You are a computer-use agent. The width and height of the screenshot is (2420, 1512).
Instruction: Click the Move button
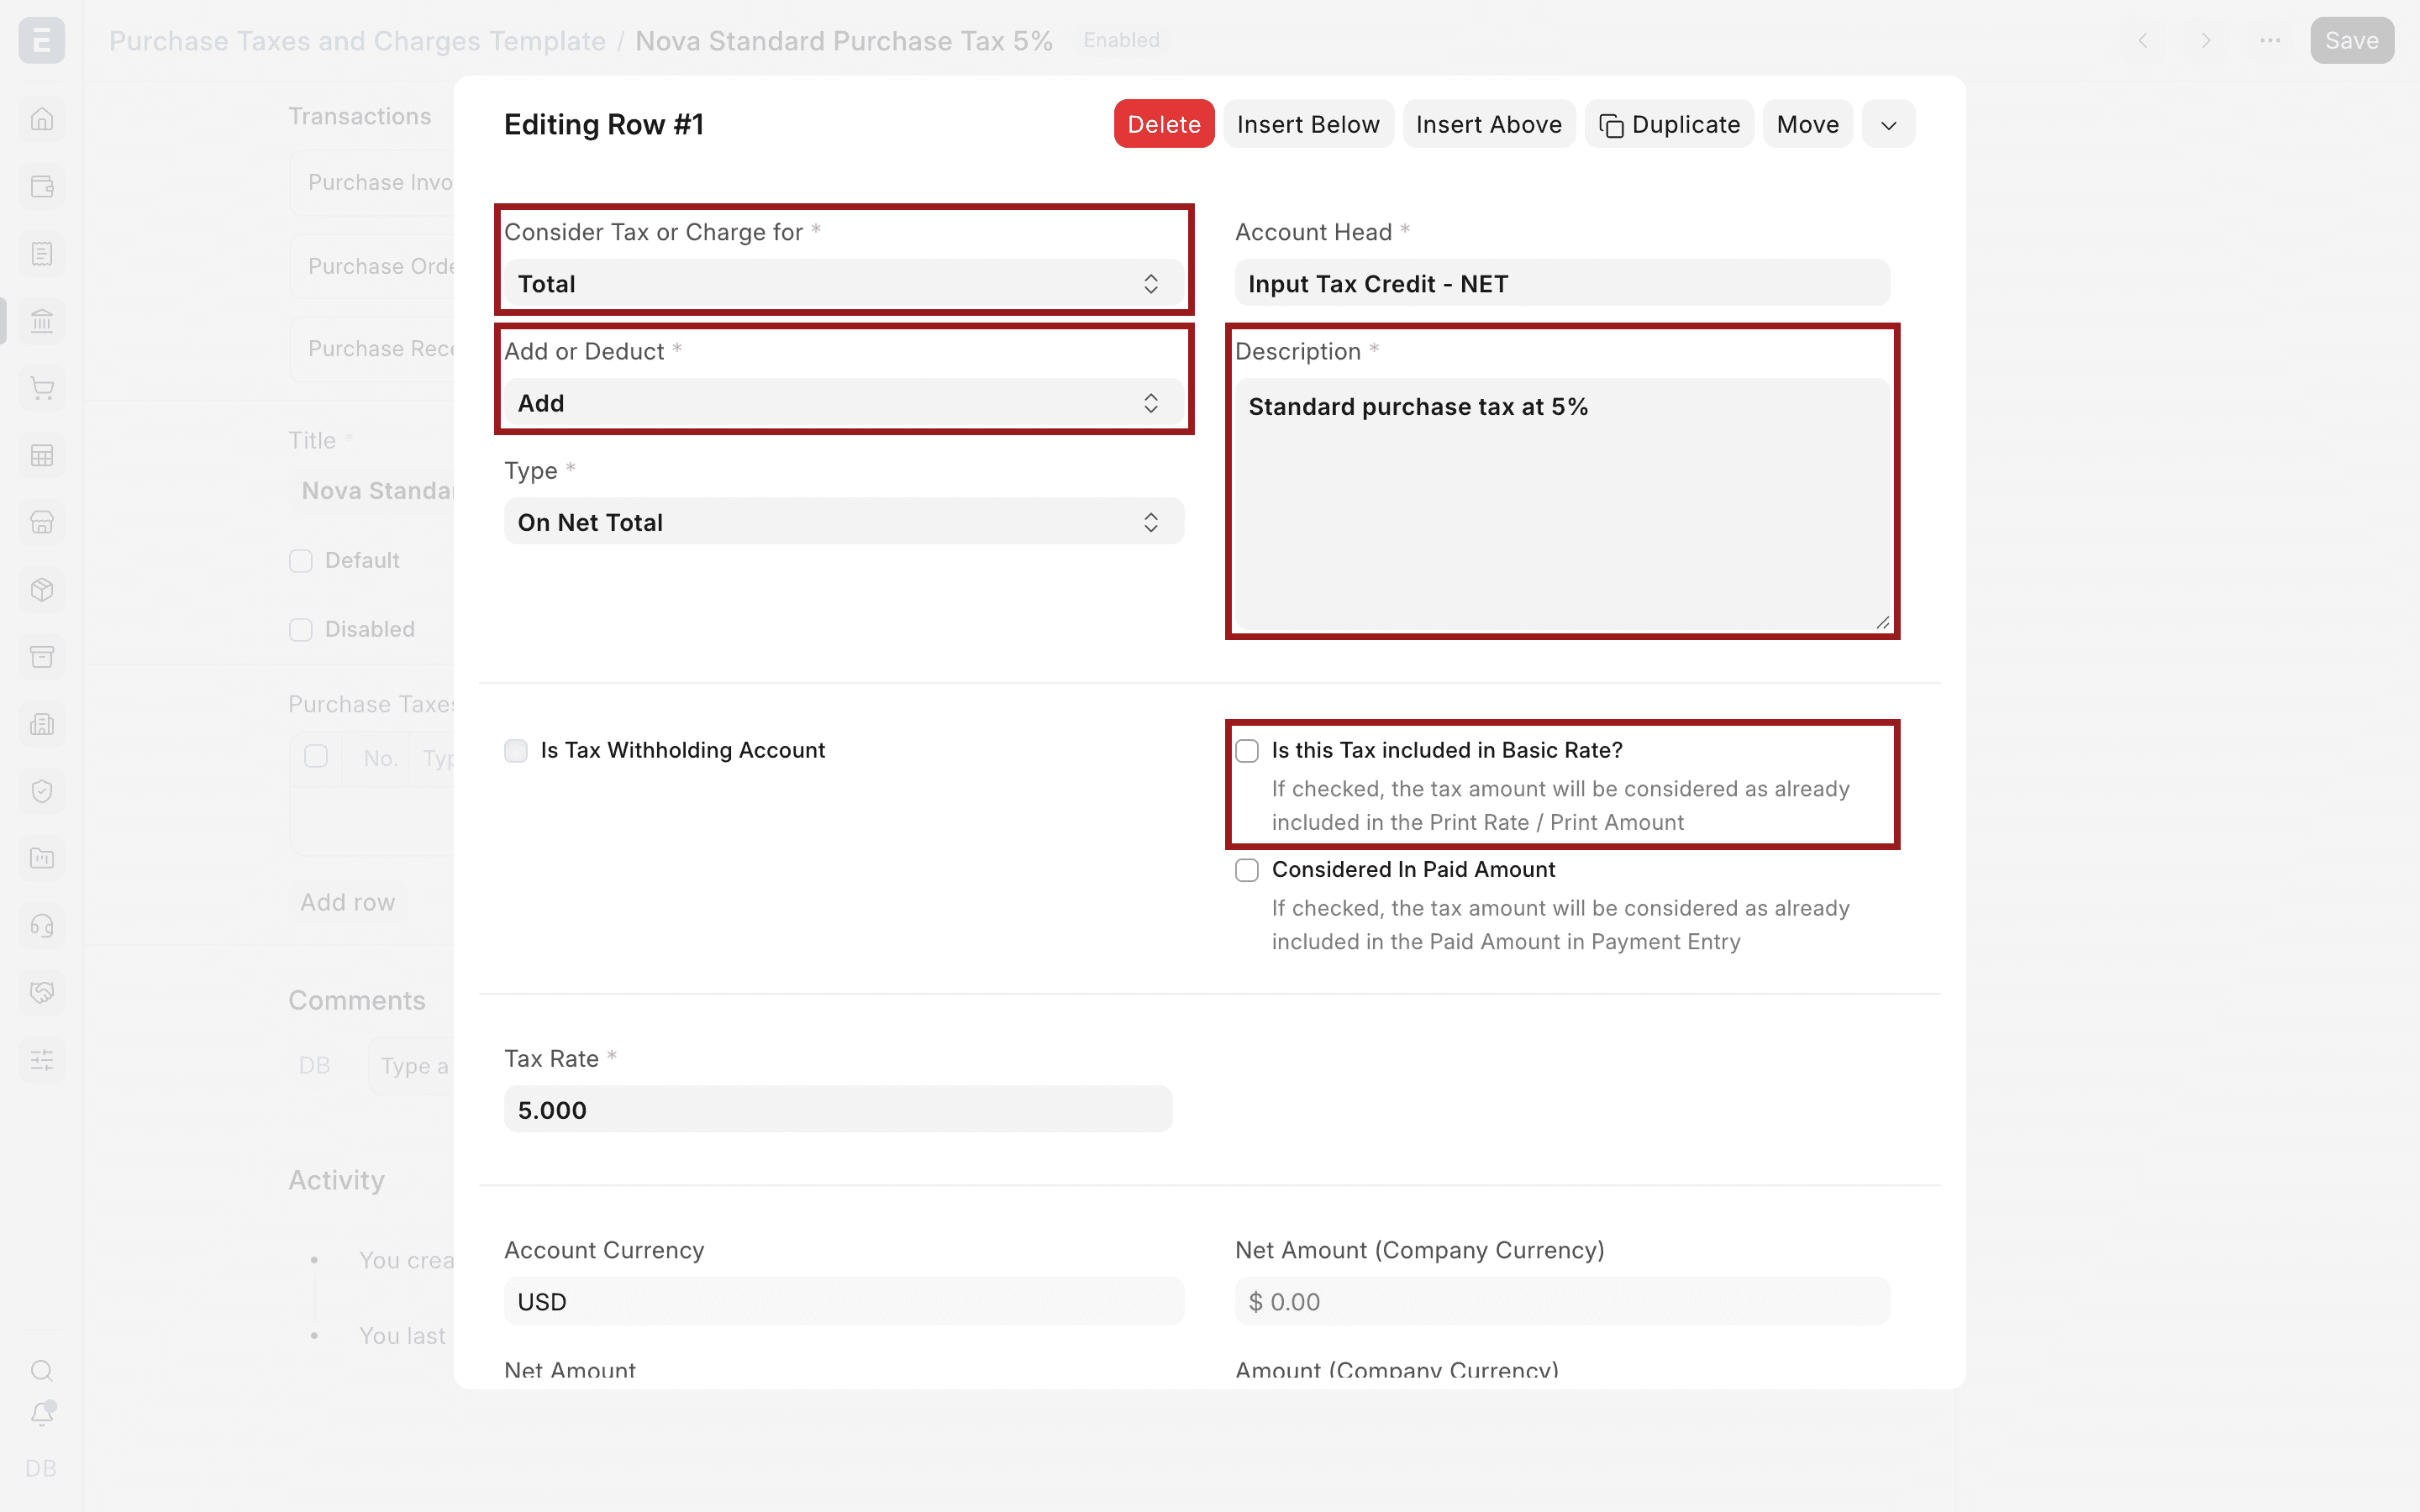click(x=1807, y=125)
